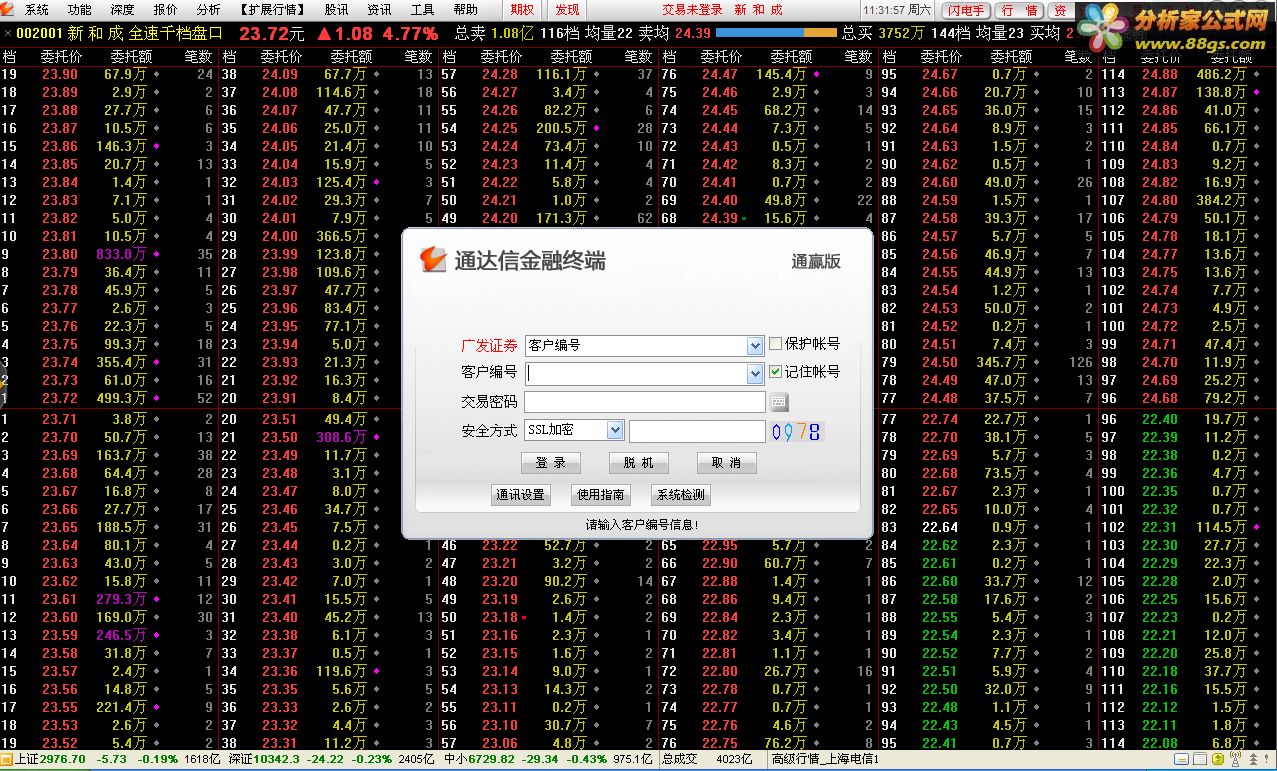Click the × icon before stock code 002001

click(x=8, y=33)
